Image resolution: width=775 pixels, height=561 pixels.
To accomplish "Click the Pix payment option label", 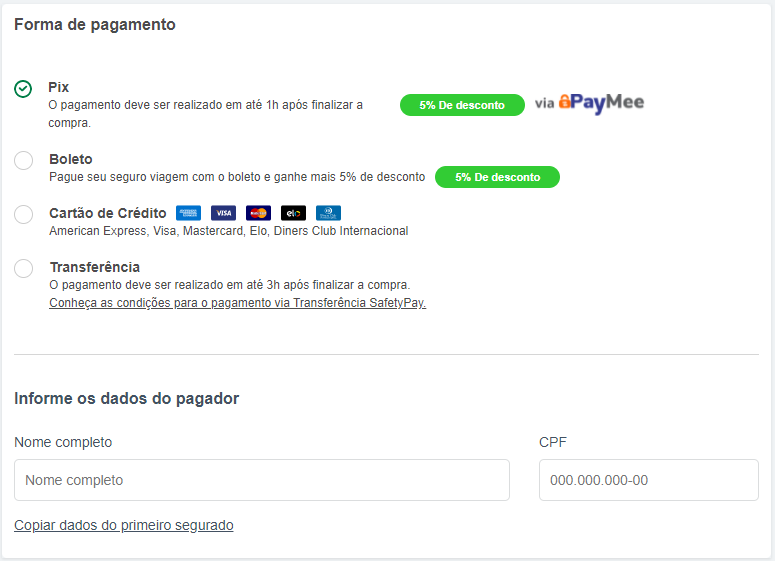I will [58, 87].
